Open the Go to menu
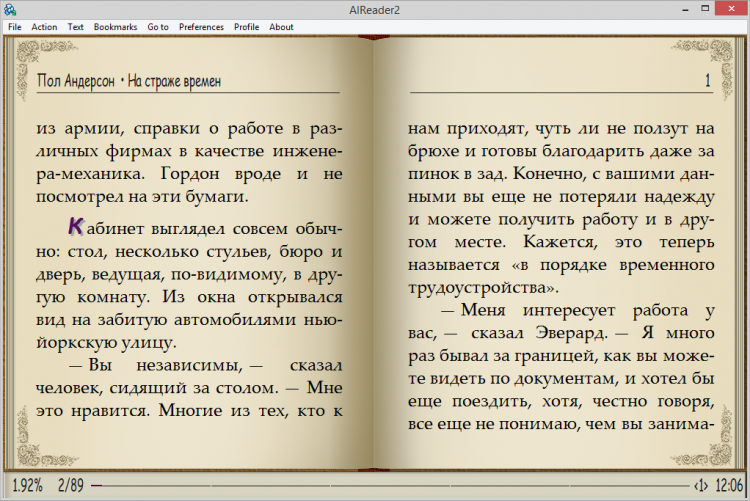This screenshot has height=501, width=750. coord(158,27)
